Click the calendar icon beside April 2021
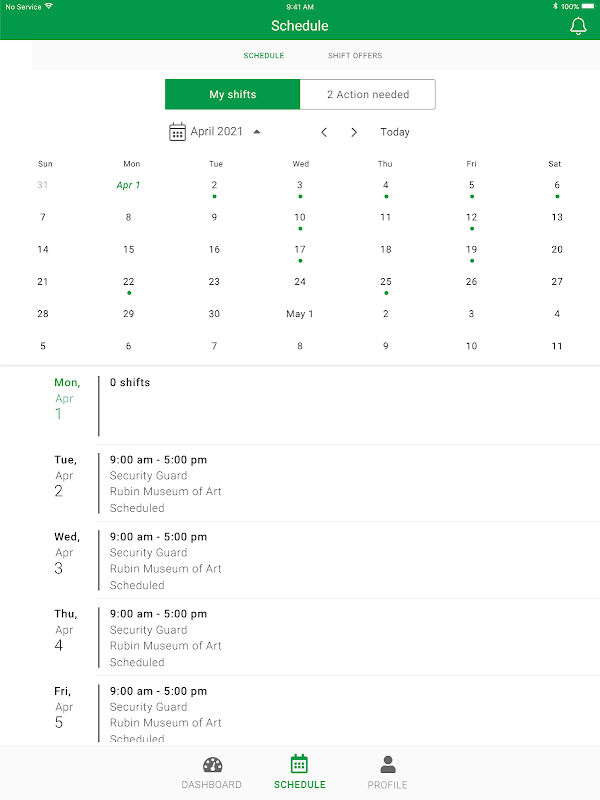The width and height of the screenshot is (600, 800). coord(177,132)
